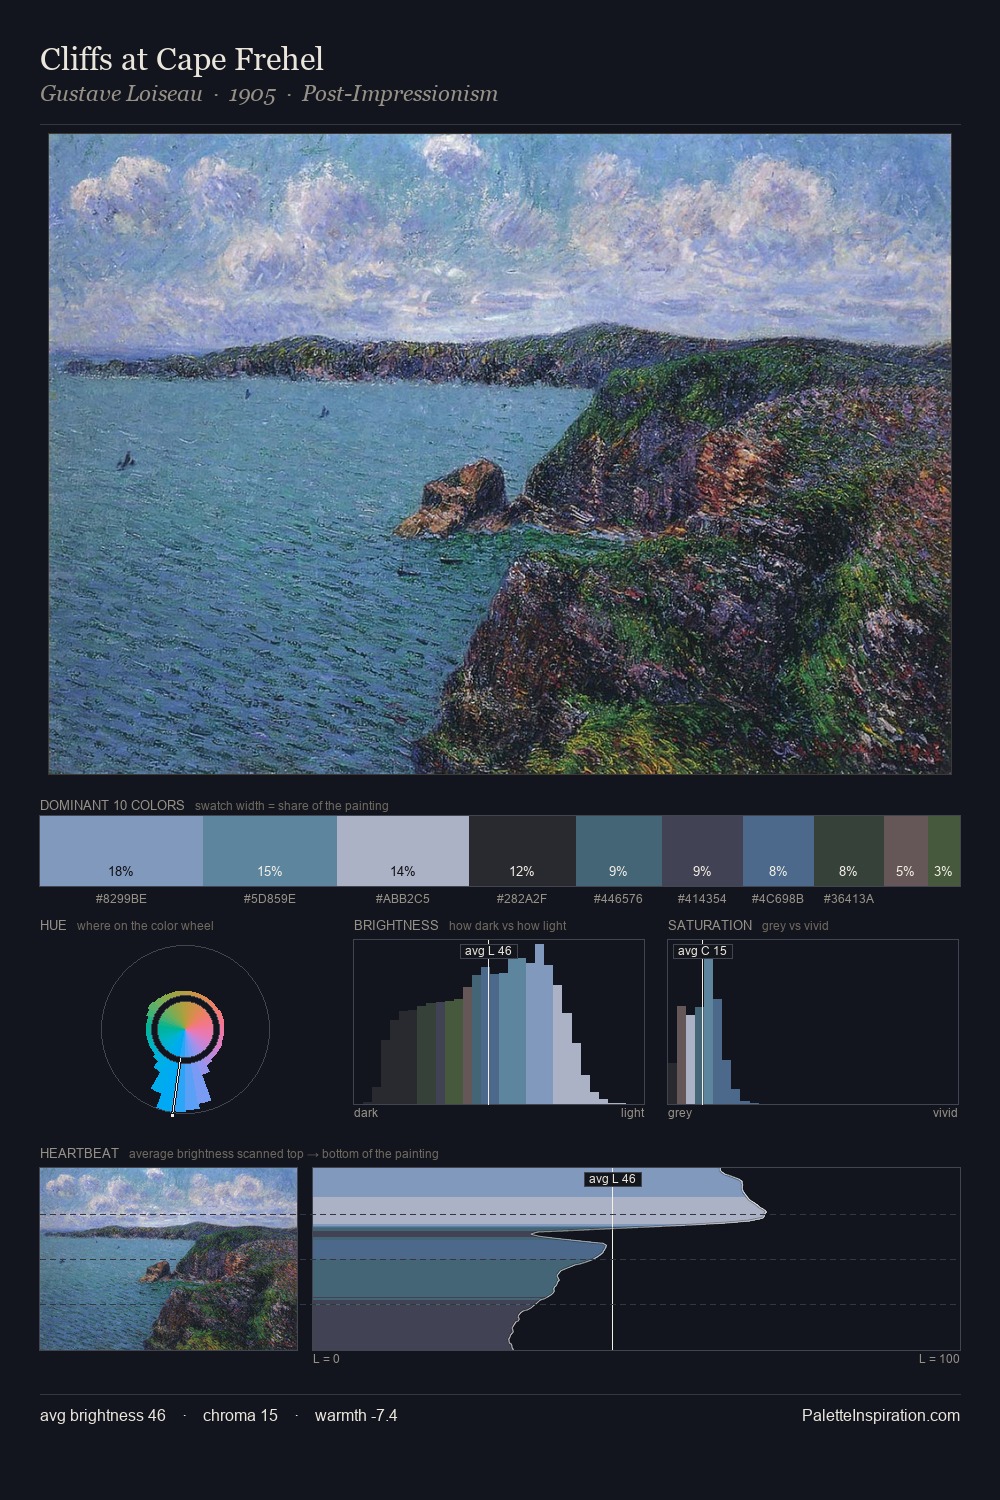Viewport: 1000px width, 1500px height.
Task: Click the #414354 dark purple-grey swatch
Action: 702,851
